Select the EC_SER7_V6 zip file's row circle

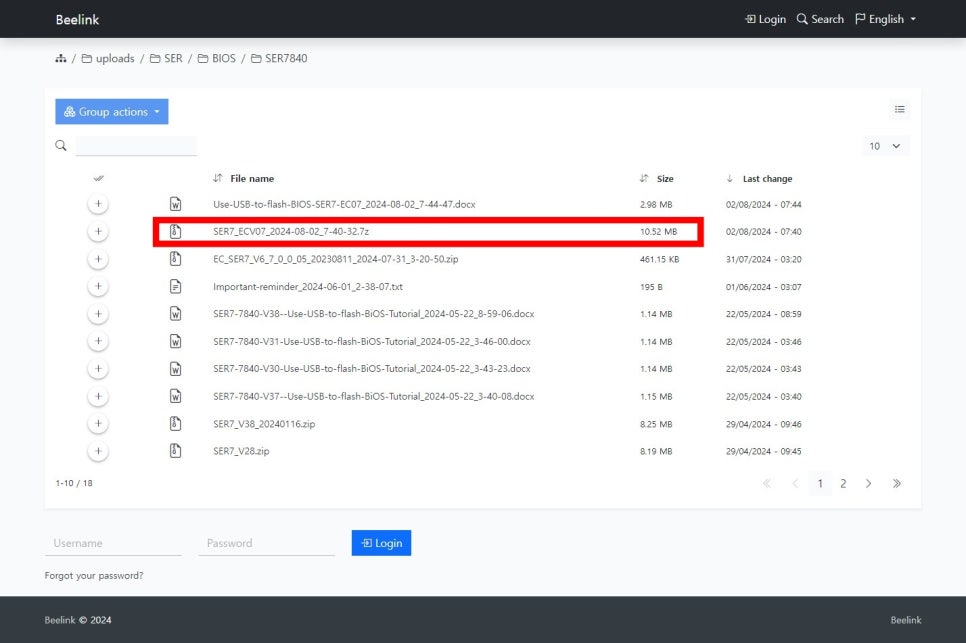coord(98,259)
